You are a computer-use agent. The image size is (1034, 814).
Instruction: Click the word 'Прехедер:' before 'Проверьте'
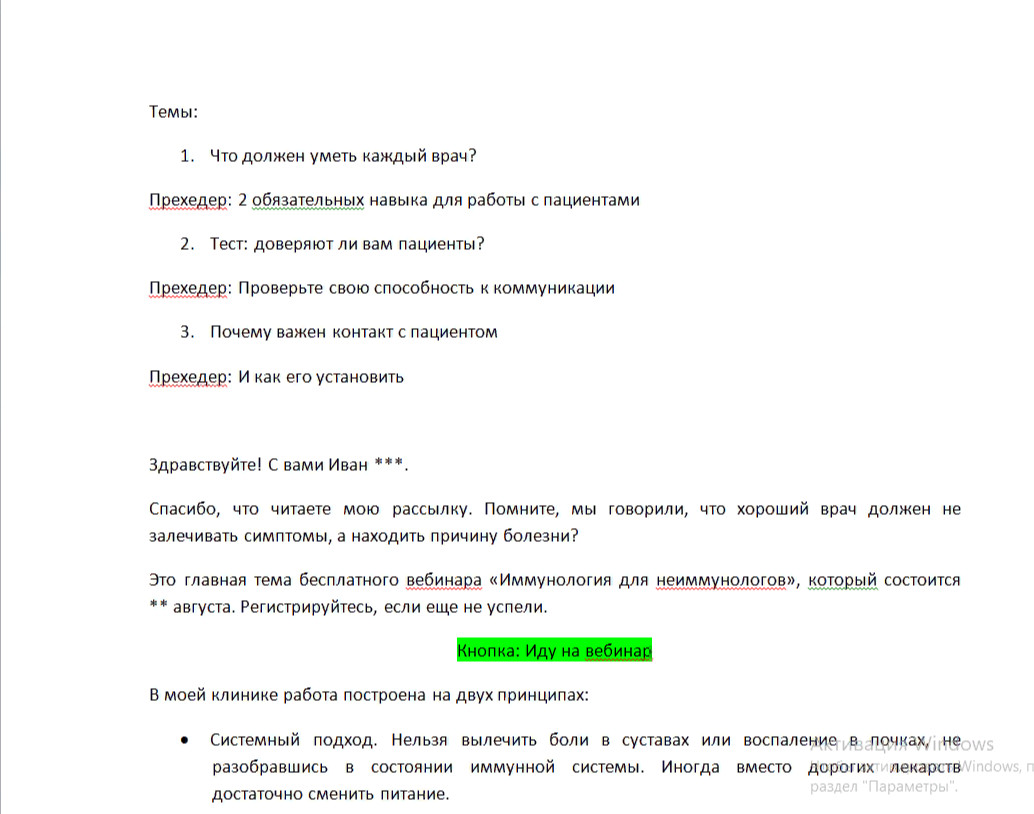click(x=190, y=288)
